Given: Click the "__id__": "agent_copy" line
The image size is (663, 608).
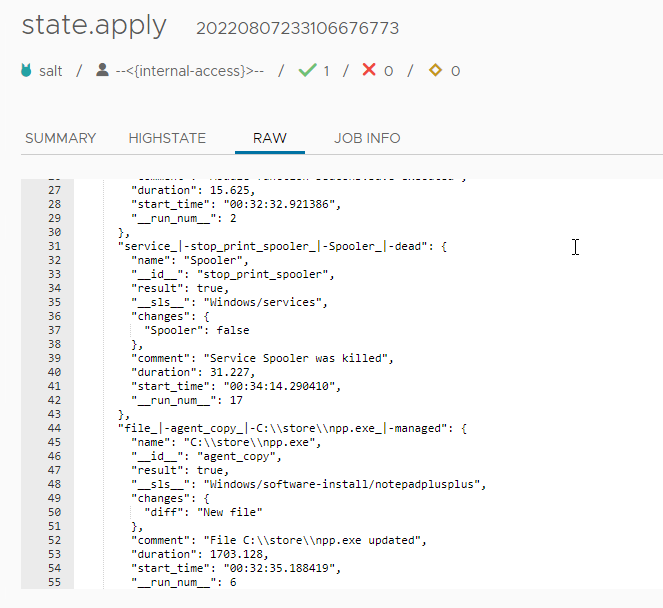Looking at the screenshot, I should [206, 456].
